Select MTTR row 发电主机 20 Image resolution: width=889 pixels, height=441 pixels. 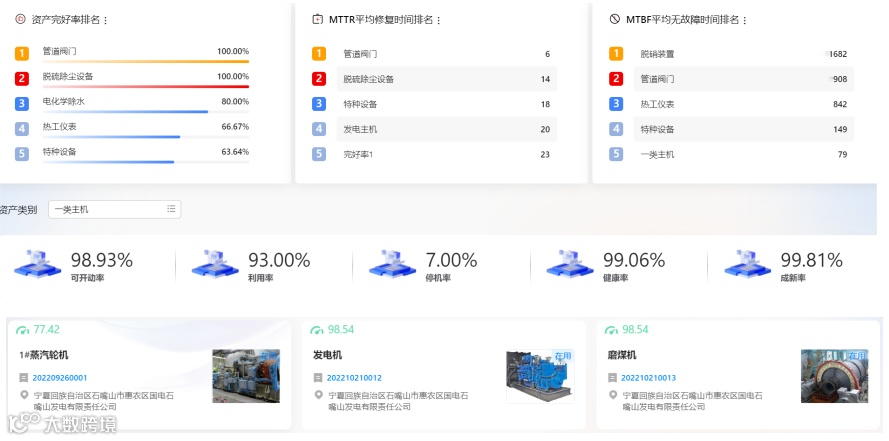[447, 129]
